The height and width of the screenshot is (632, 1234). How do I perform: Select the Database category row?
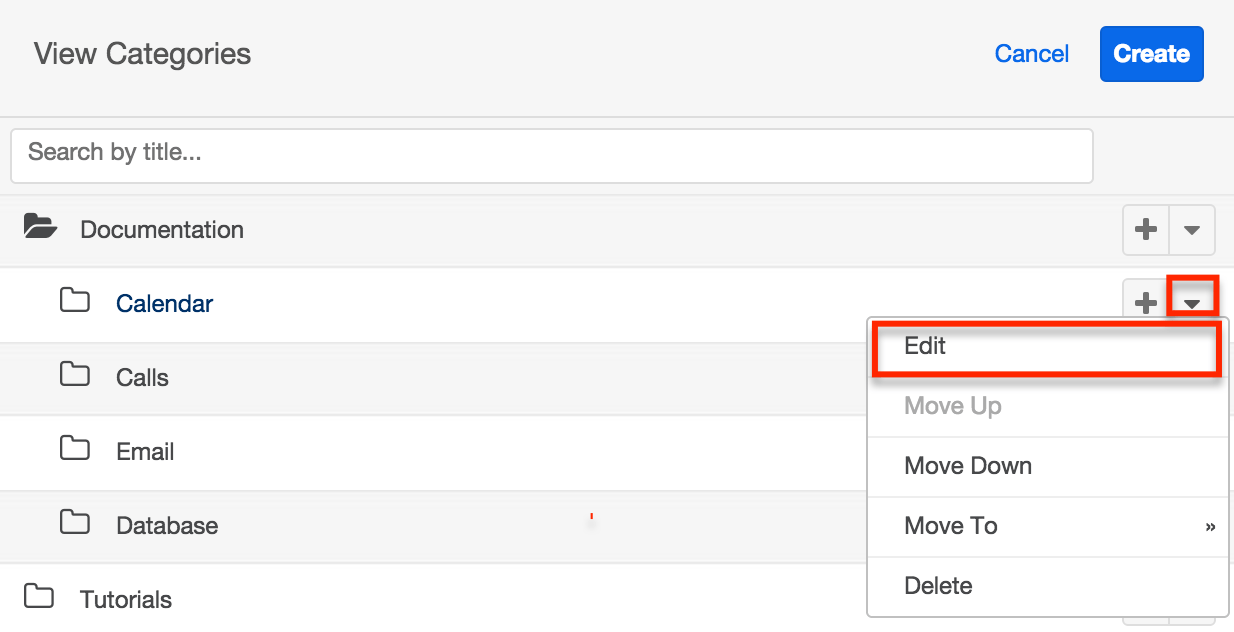pyautogui.click(x=166, y=525)
